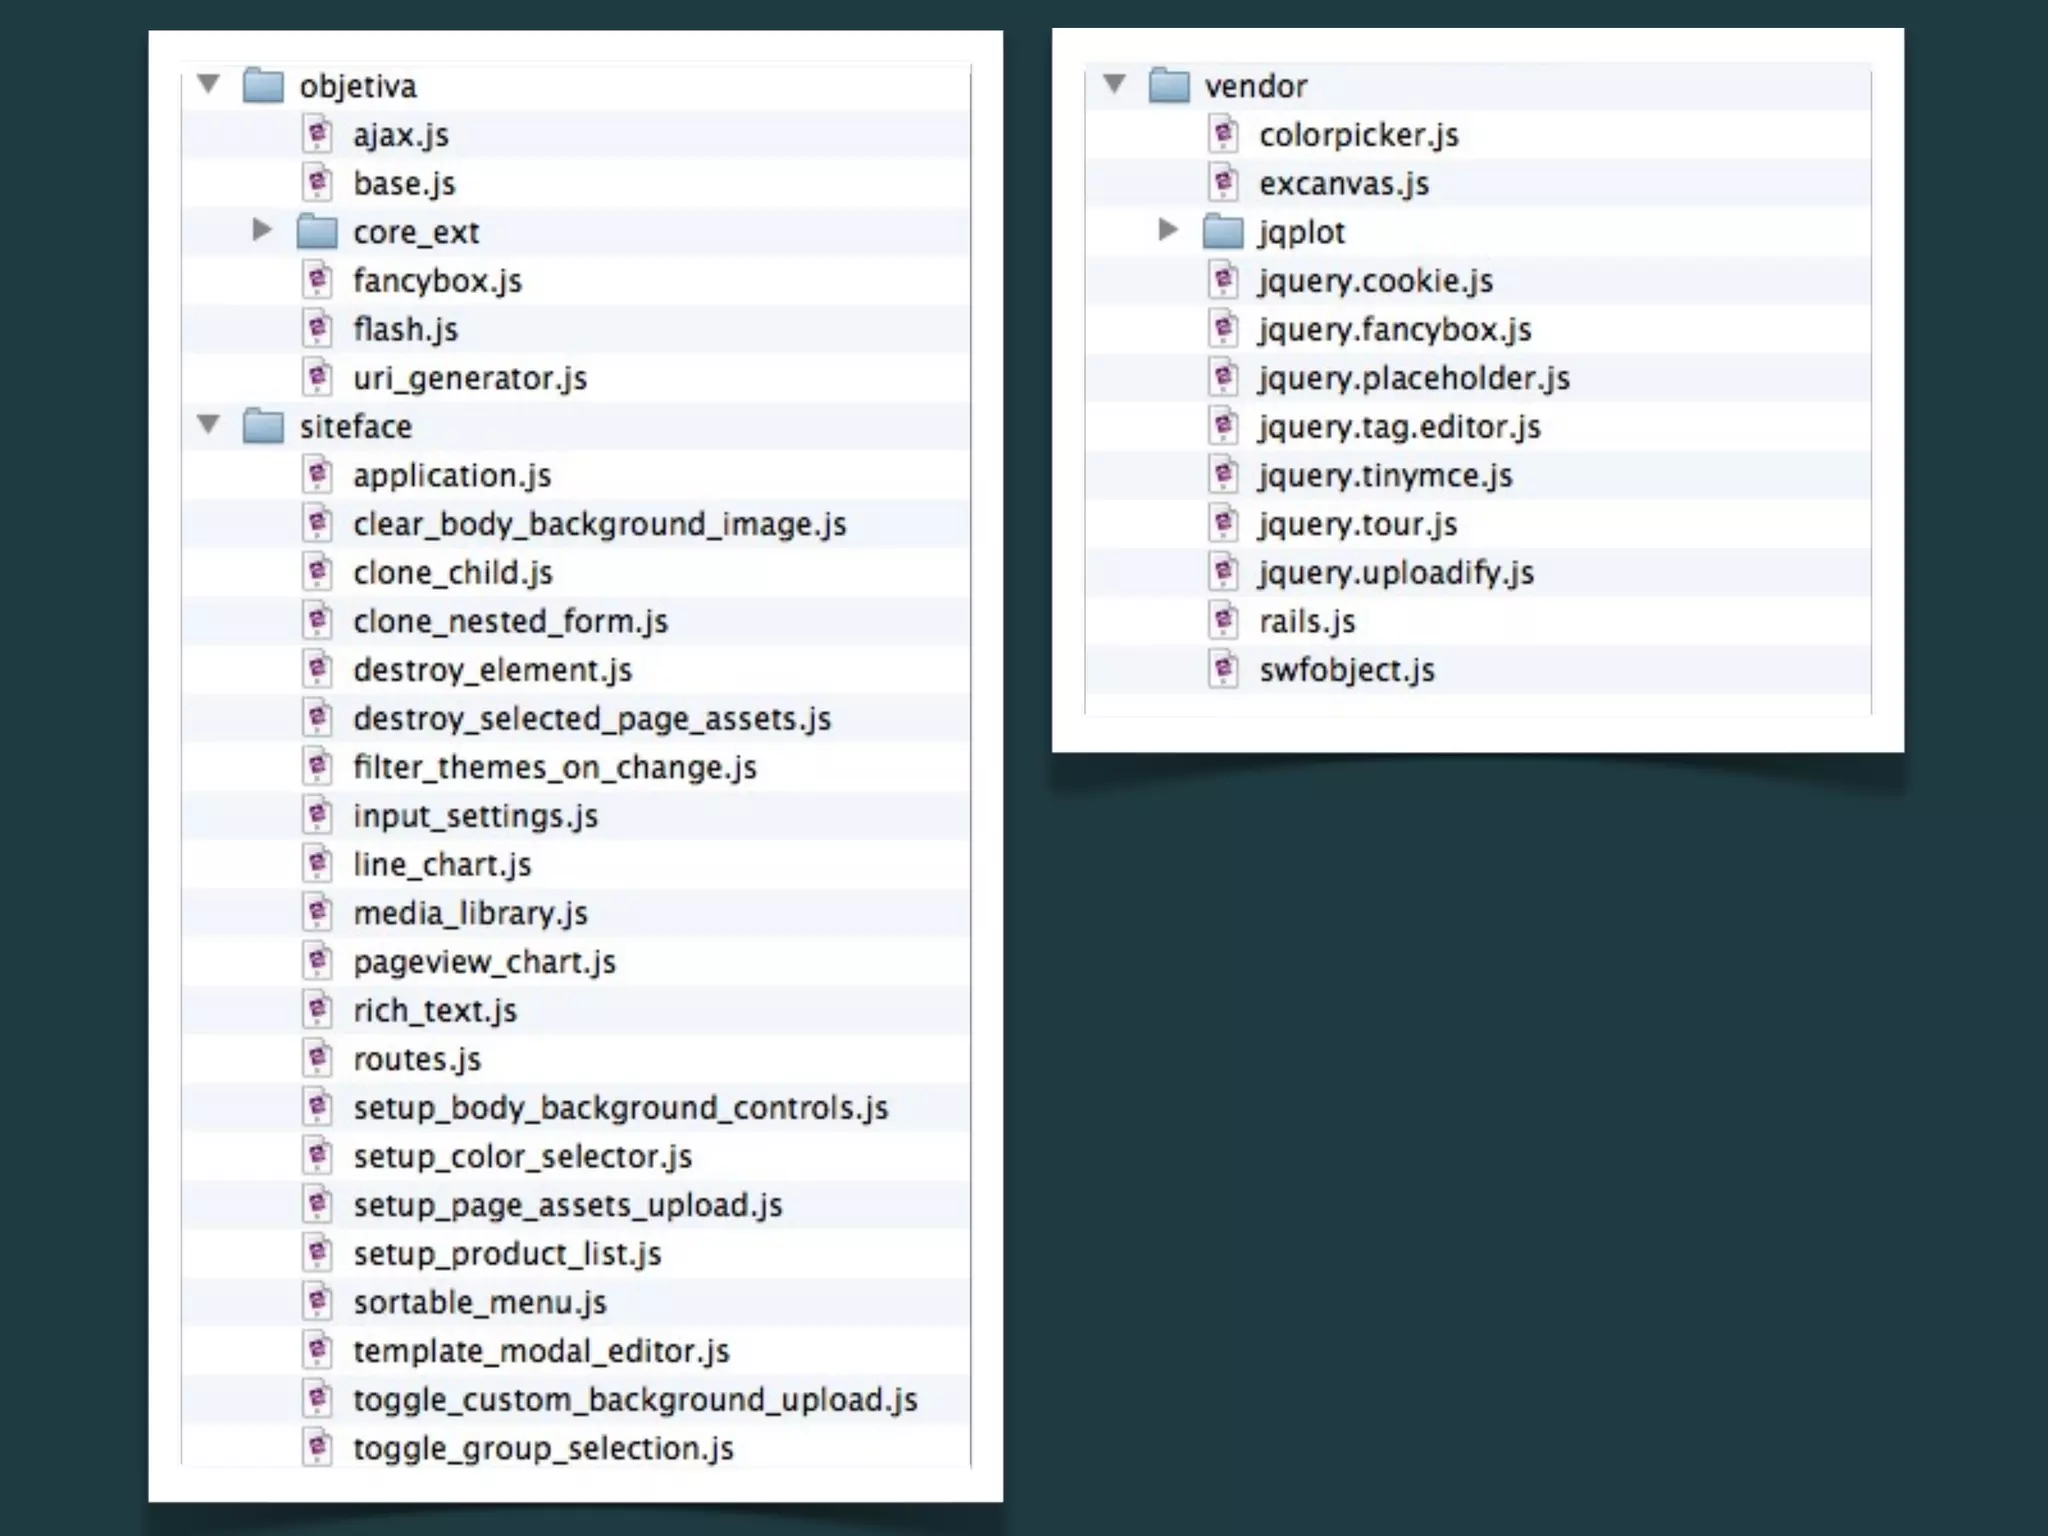This screenshot has width=2048, height=1536.
Task: Expand the jqplot folder triangle
Action: tap(1168, 230)
